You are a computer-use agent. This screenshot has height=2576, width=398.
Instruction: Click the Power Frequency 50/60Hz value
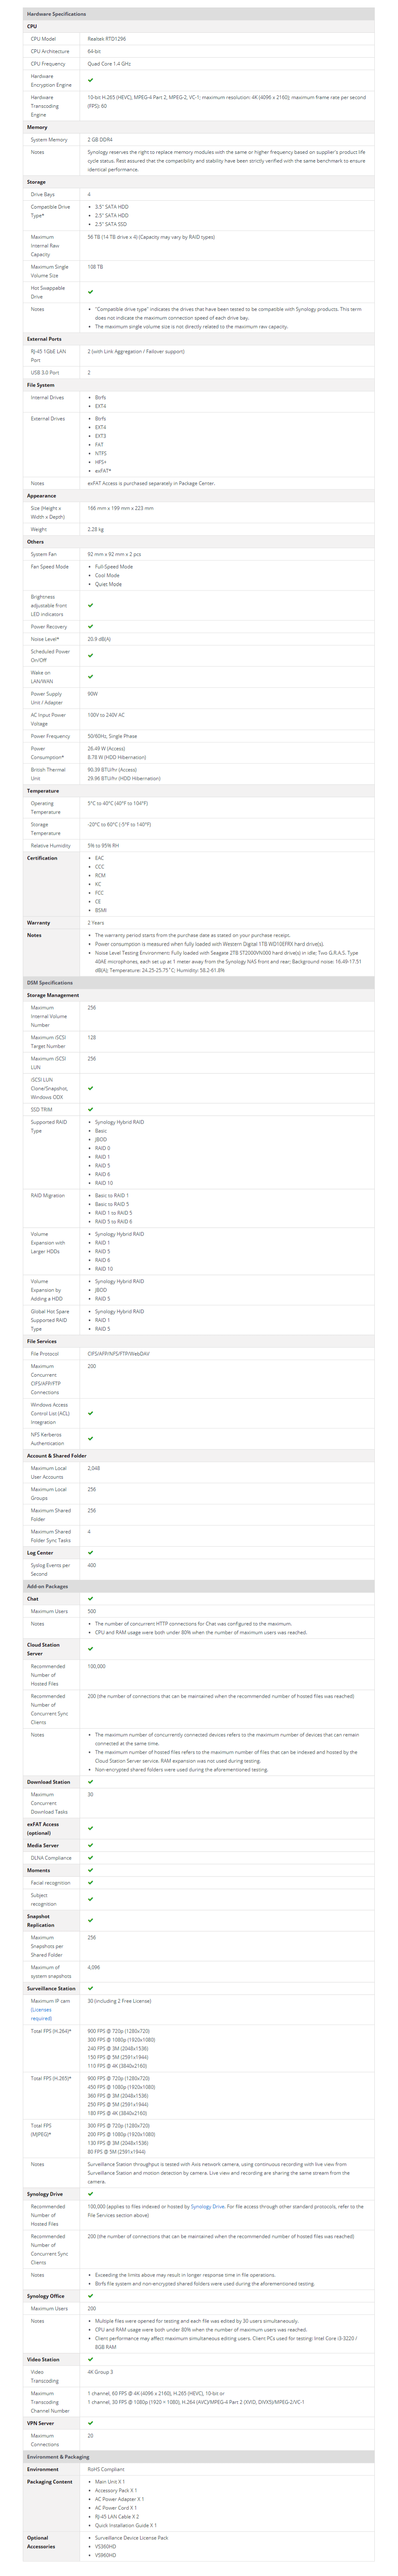112,736
